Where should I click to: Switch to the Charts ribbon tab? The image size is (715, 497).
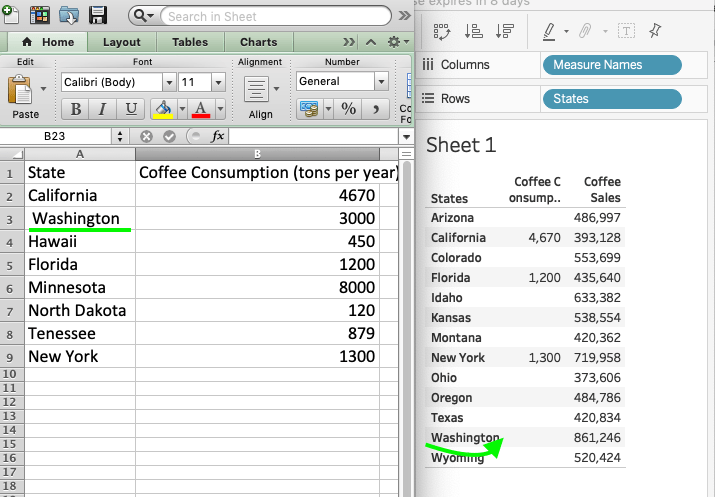(259, 42)
